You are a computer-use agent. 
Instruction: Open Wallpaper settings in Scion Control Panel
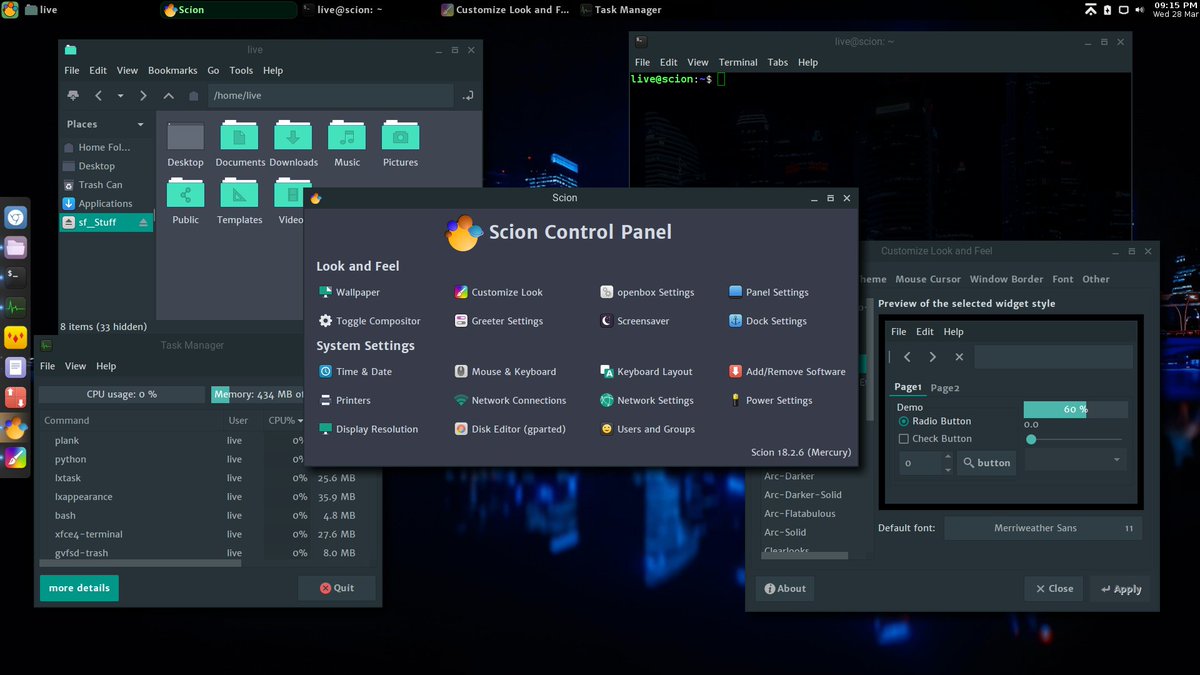(349, 292)
